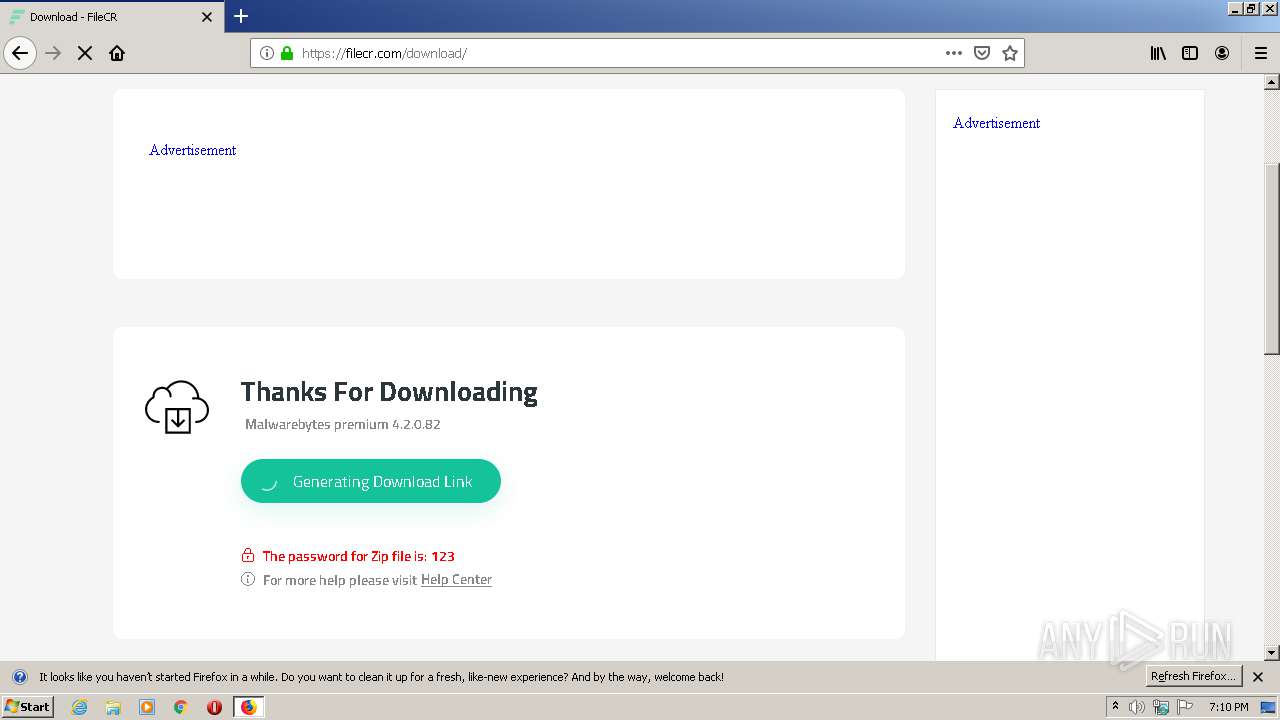Save page to Pocket
This screenshot has height=720, width=1280.
[982, 53]
